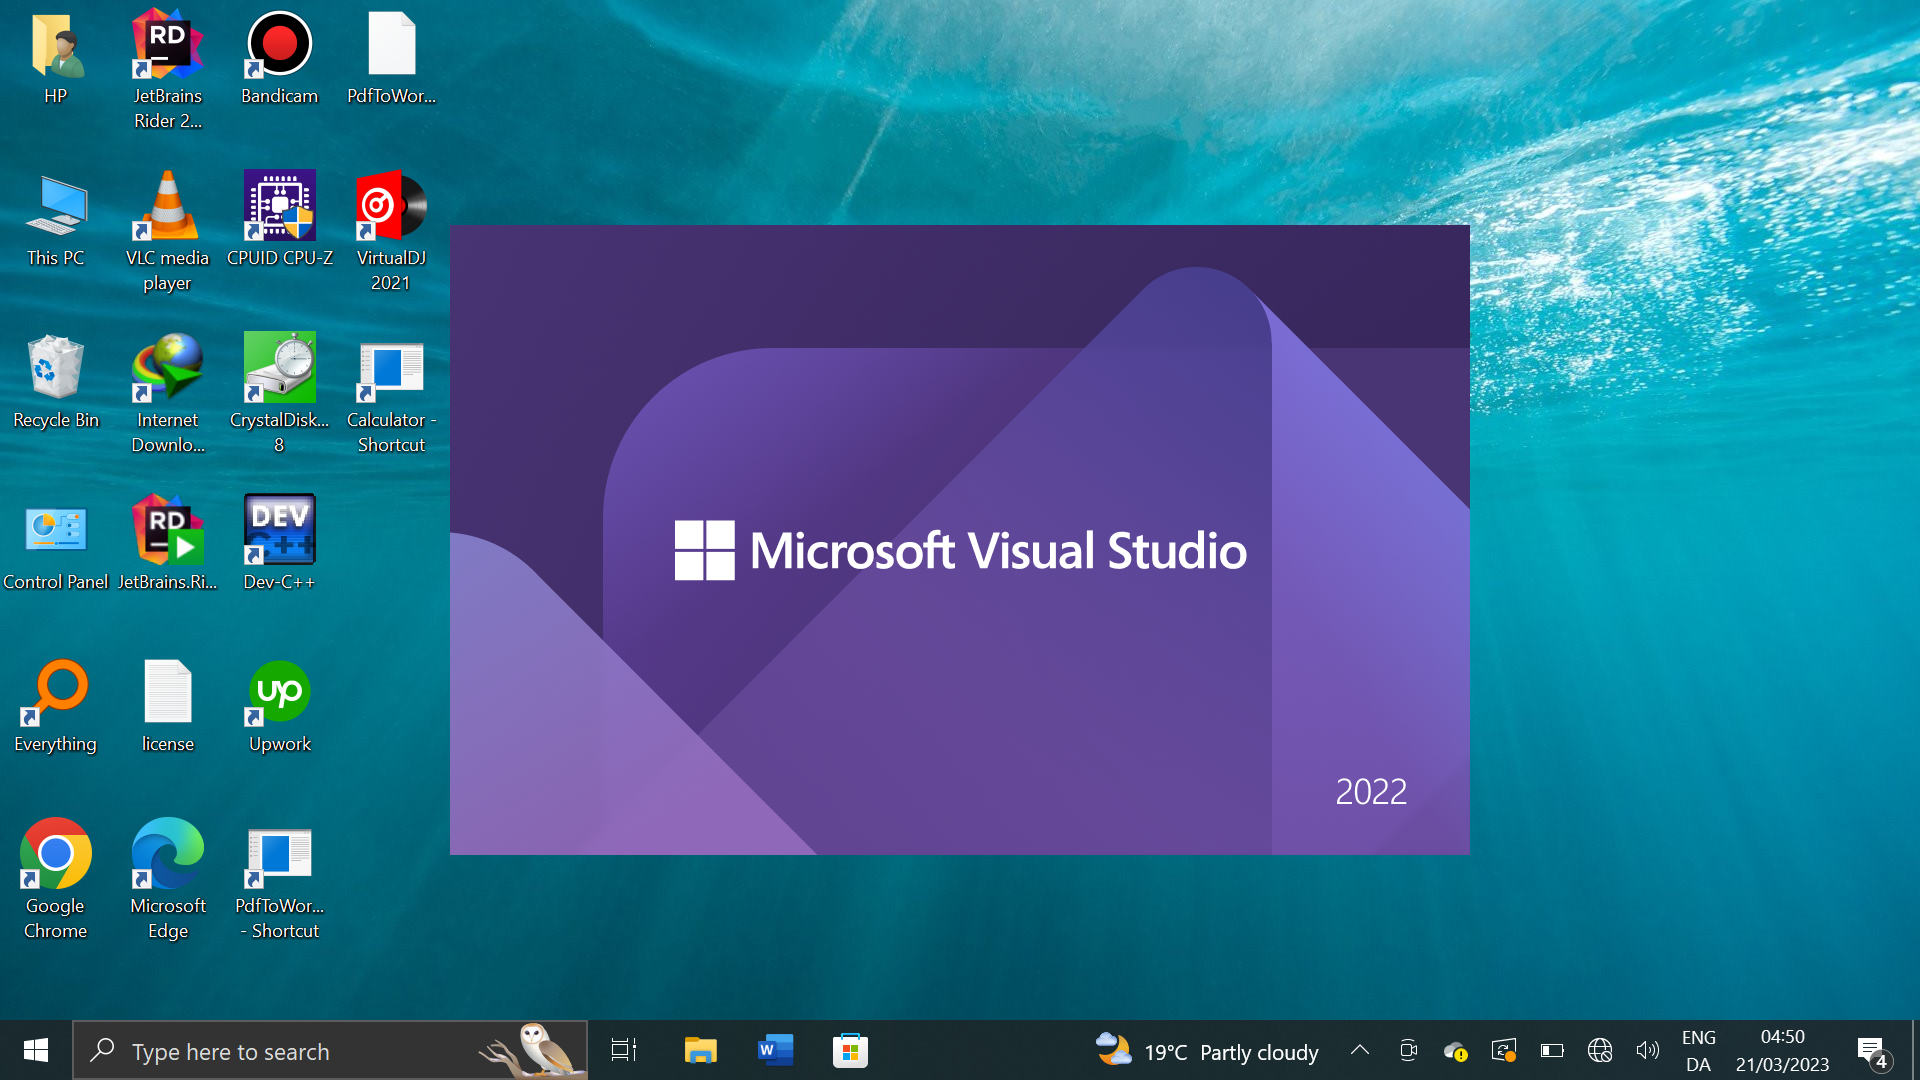Select the VirtualDJ 2021 icon

[391, 207]
